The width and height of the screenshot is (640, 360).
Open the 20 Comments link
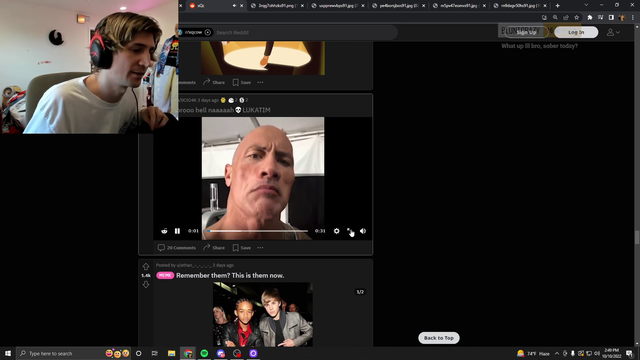(177, 248)
